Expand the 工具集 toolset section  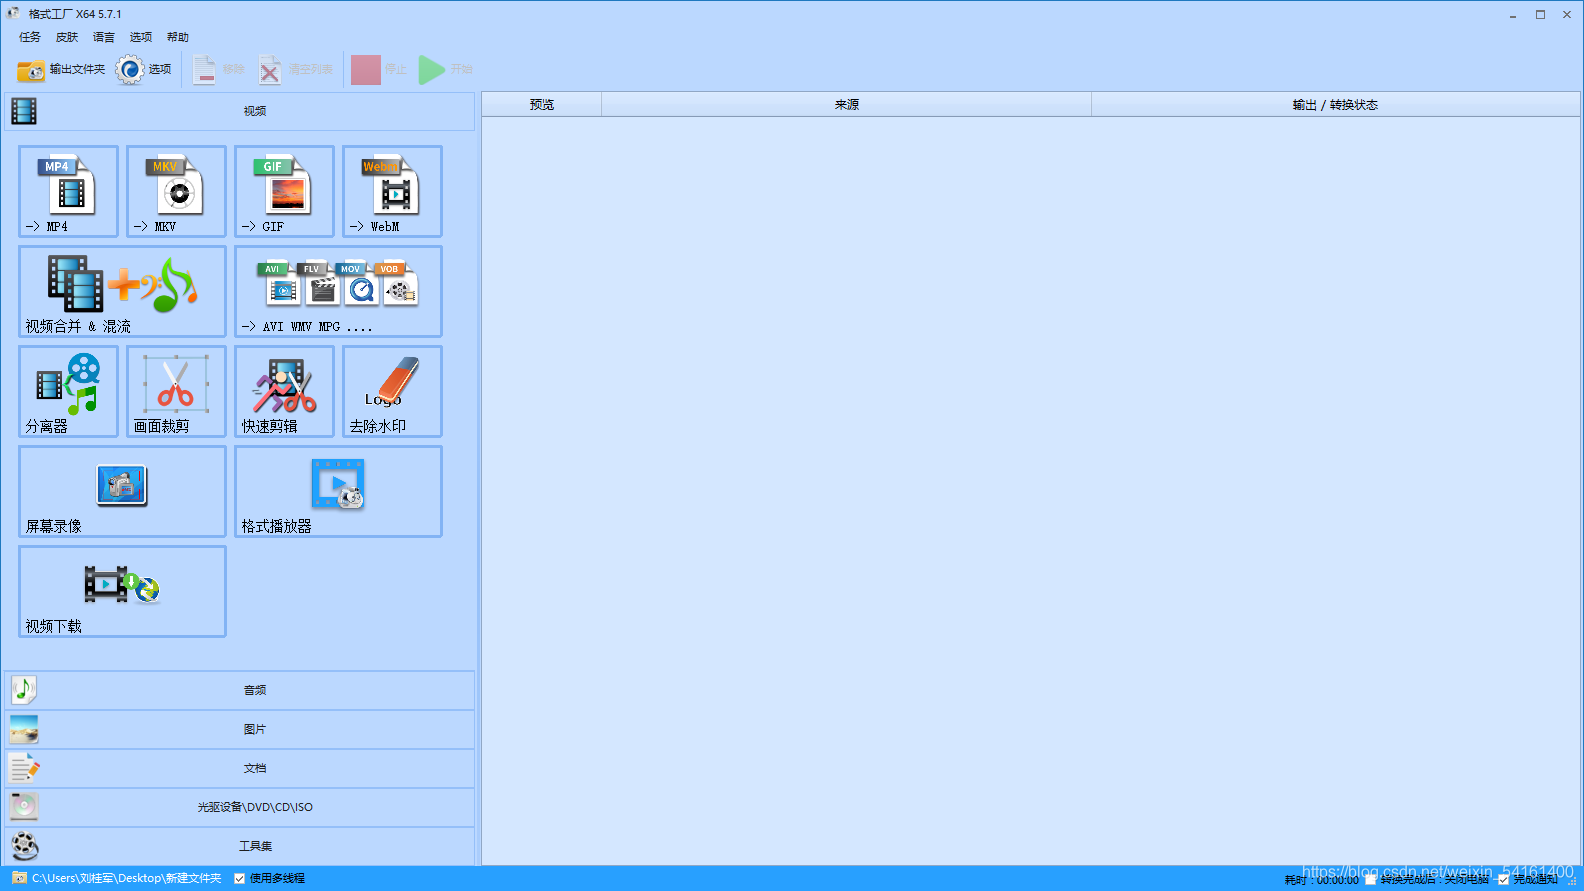(x=240, y=846)
